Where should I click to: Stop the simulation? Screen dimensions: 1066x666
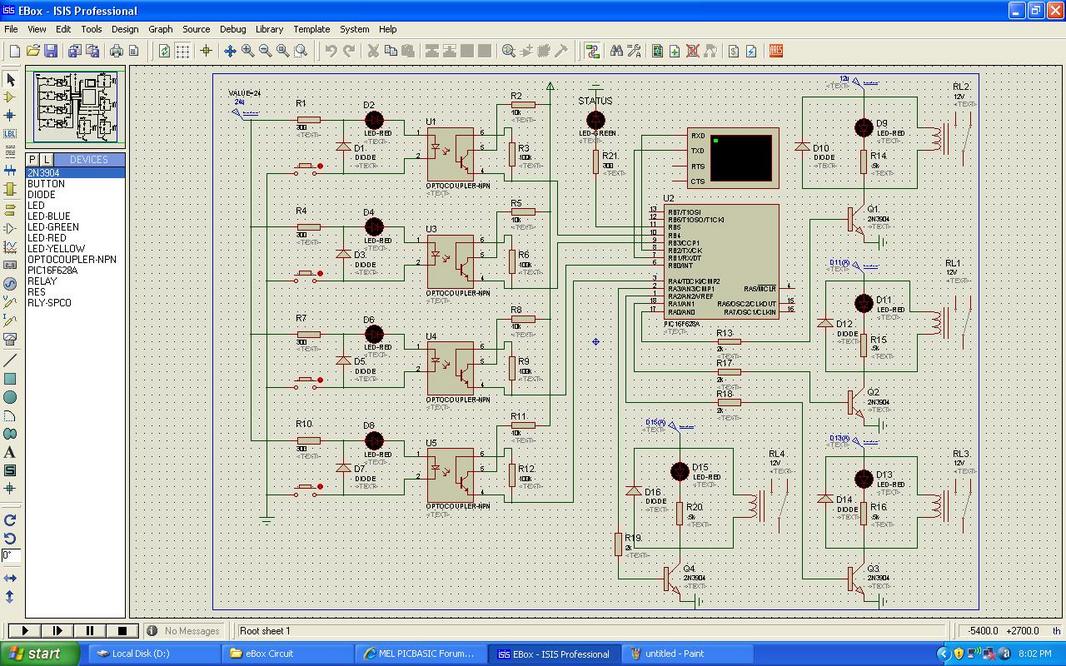click(x=122, y=631)
